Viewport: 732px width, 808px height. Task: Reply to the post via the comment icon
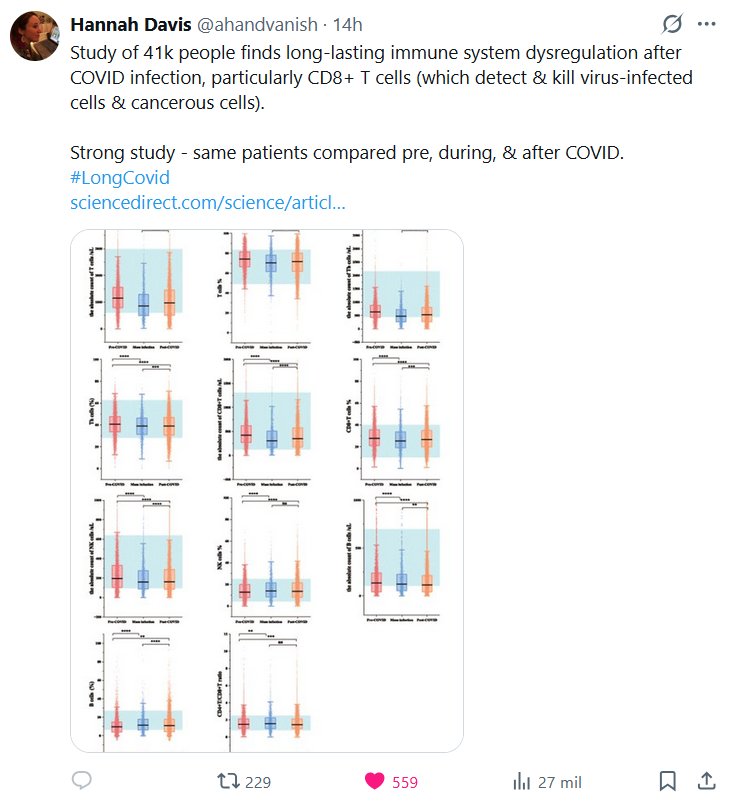pos(83,781)
